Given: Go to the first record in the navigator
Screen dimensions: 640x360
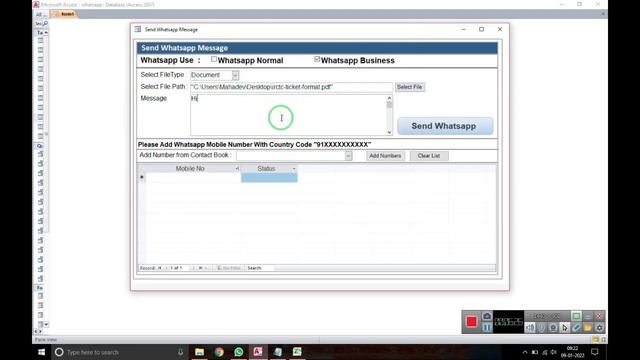Looking at the screenshot, I should (x=160, y=268).
